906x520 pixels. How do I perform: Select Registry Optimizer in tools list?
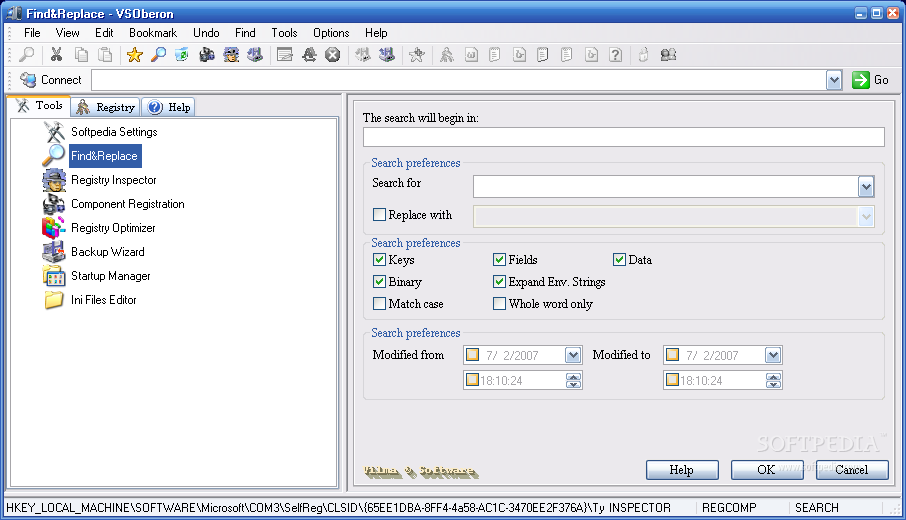[113, 228]
